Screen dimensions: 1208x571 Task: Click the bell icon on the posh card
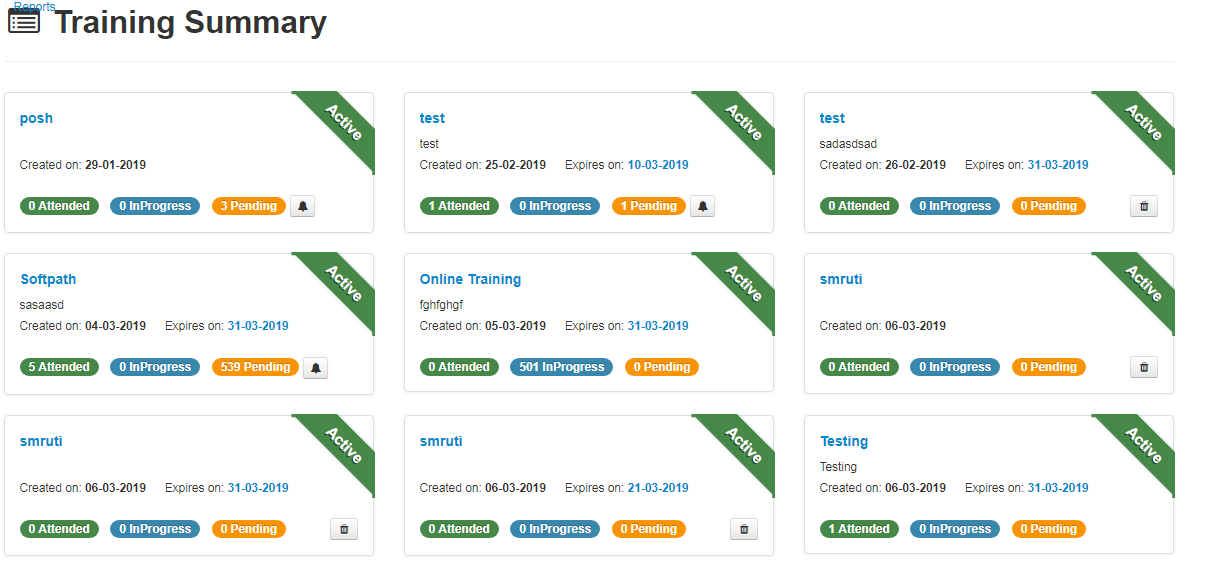[303, 206]
